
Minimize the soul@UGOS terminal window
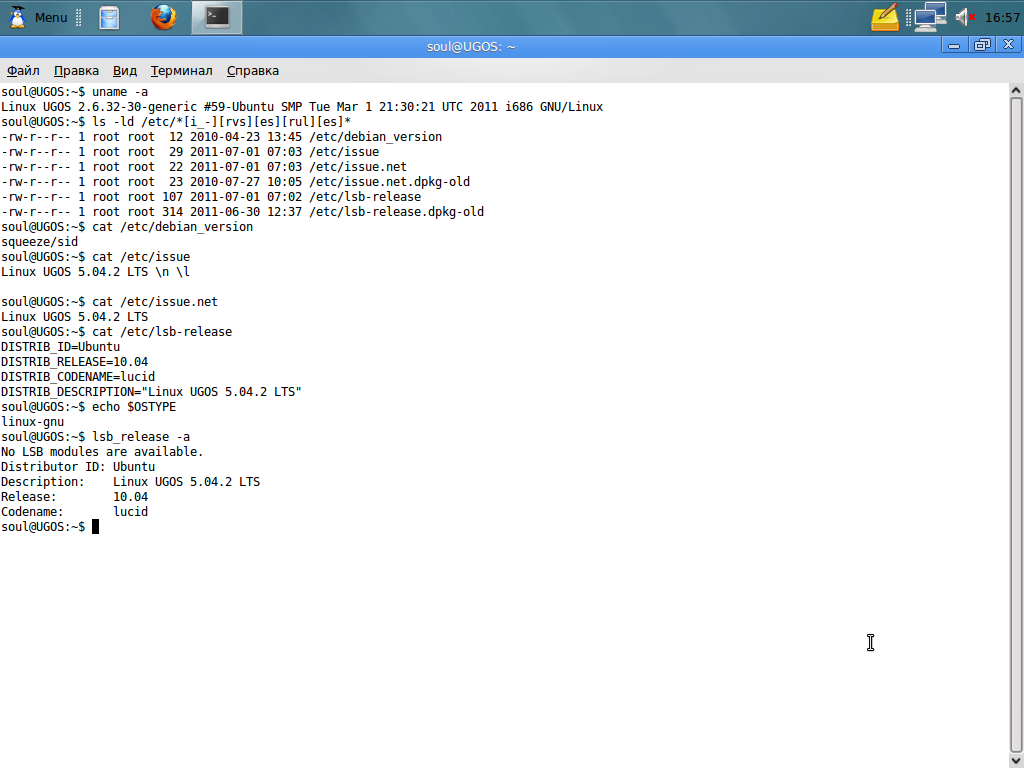(x=954, y=45)
